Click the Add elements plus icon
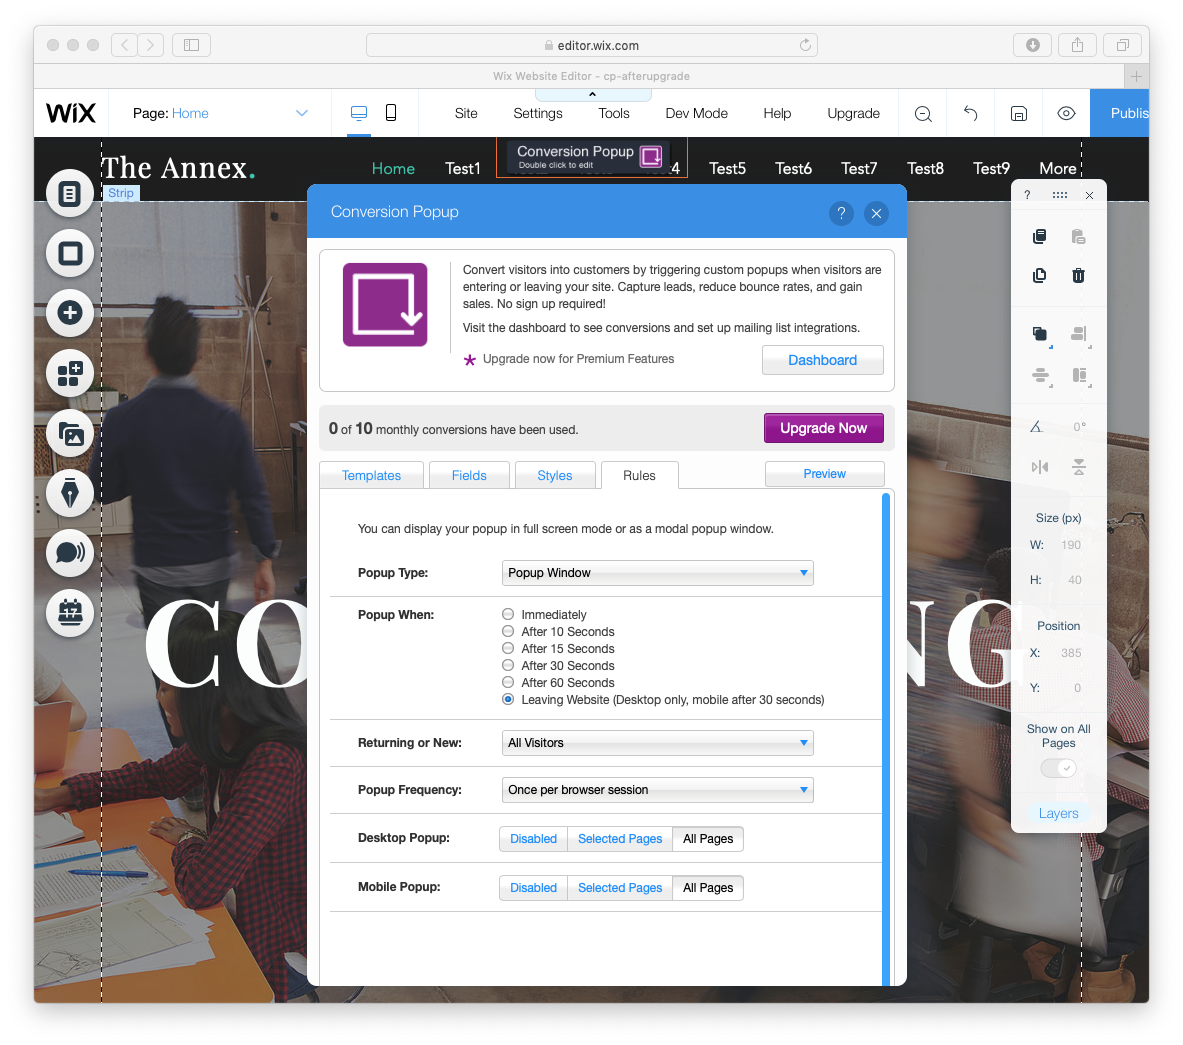Screen dimensions: 1183x1045 [x=69, y=312]
